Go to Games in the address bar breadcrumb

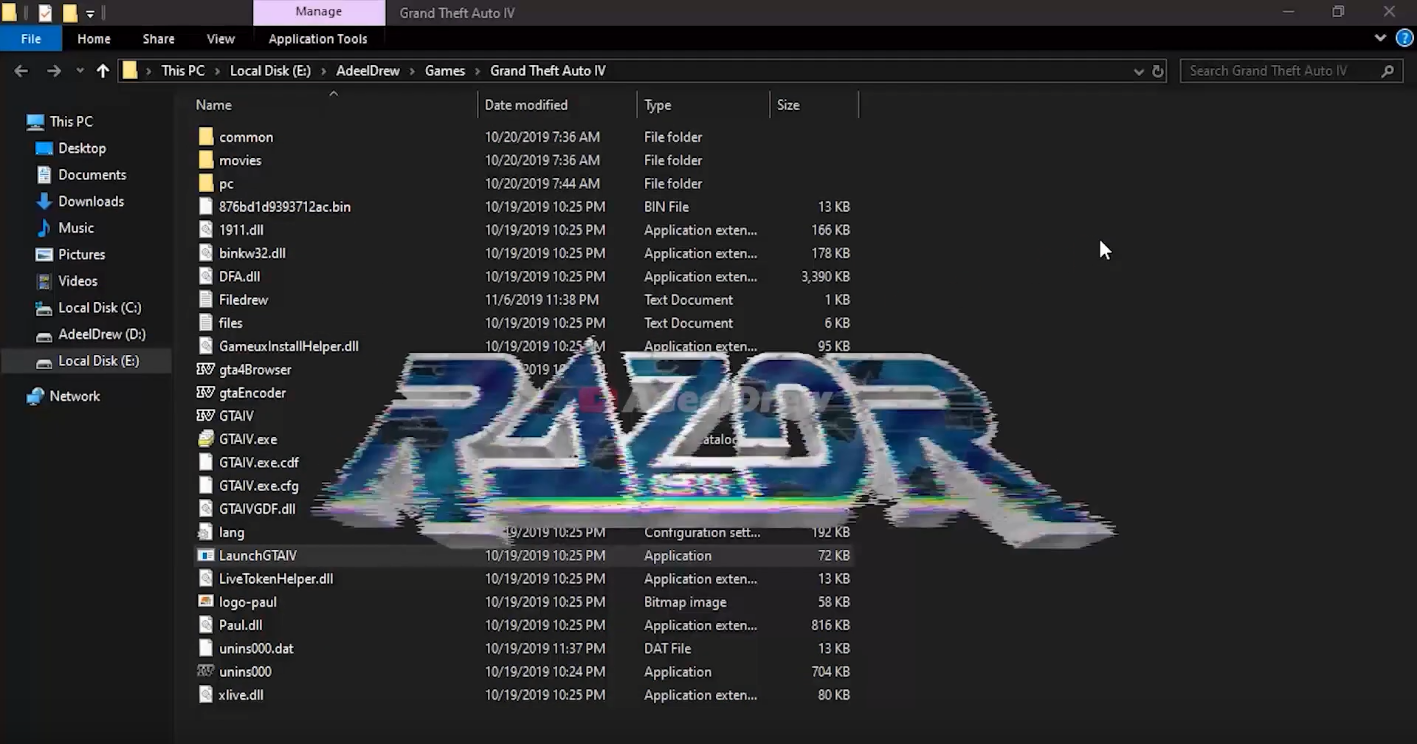[445, 71]
